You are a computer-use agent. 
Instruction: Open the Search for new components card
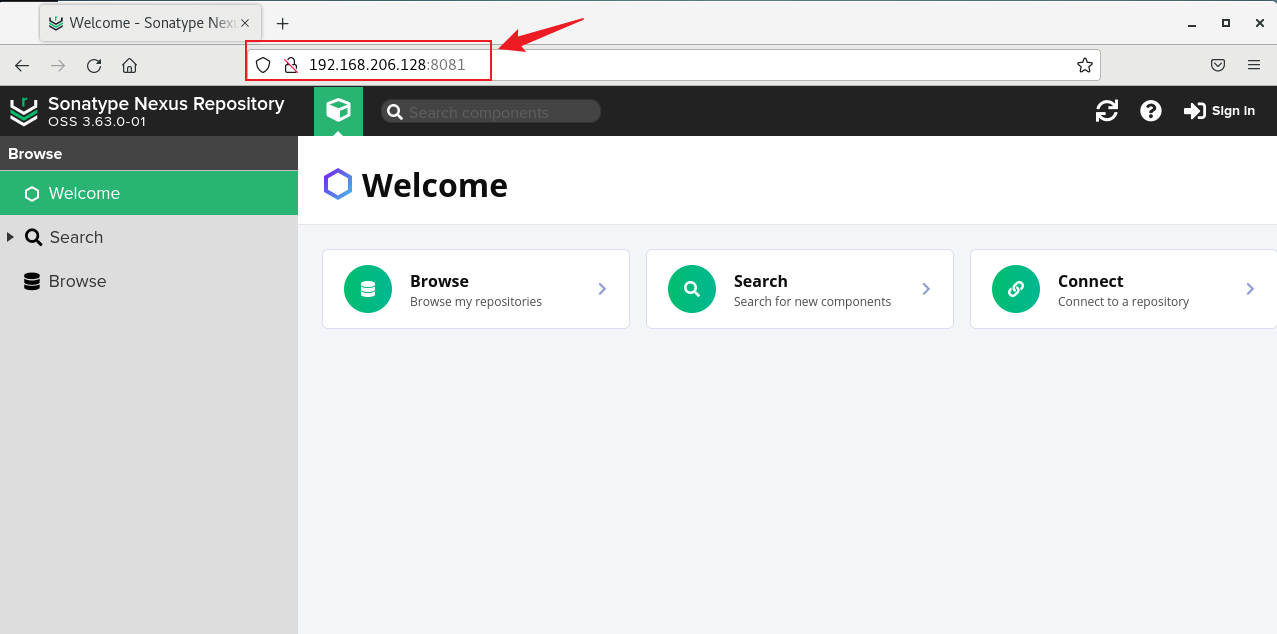800,289
